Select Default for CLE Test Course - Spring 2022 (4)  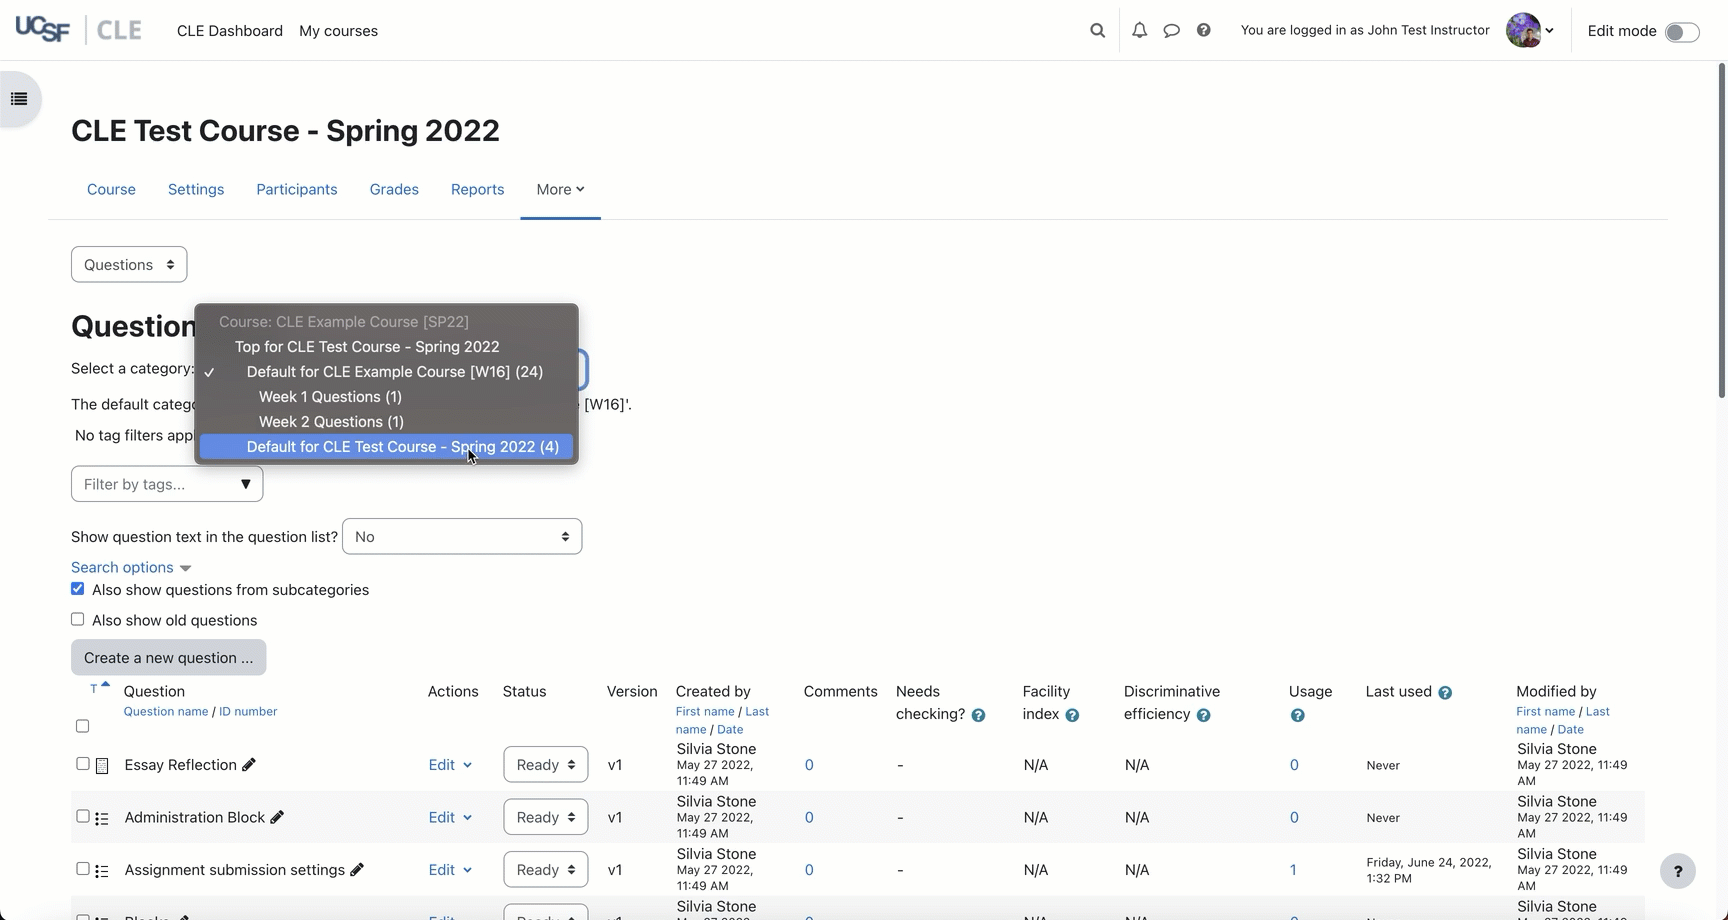[x=386, y=447]
